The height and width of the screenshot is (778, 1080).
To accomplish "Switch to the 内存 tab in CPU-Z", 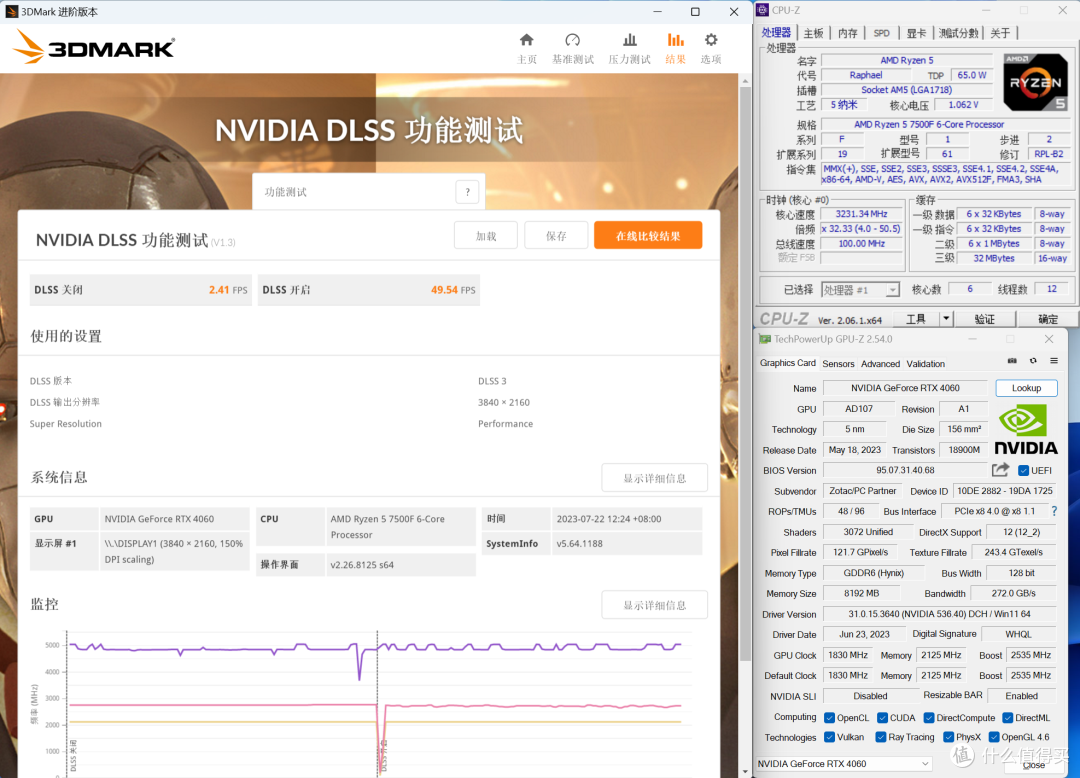I will click(848, 33).
